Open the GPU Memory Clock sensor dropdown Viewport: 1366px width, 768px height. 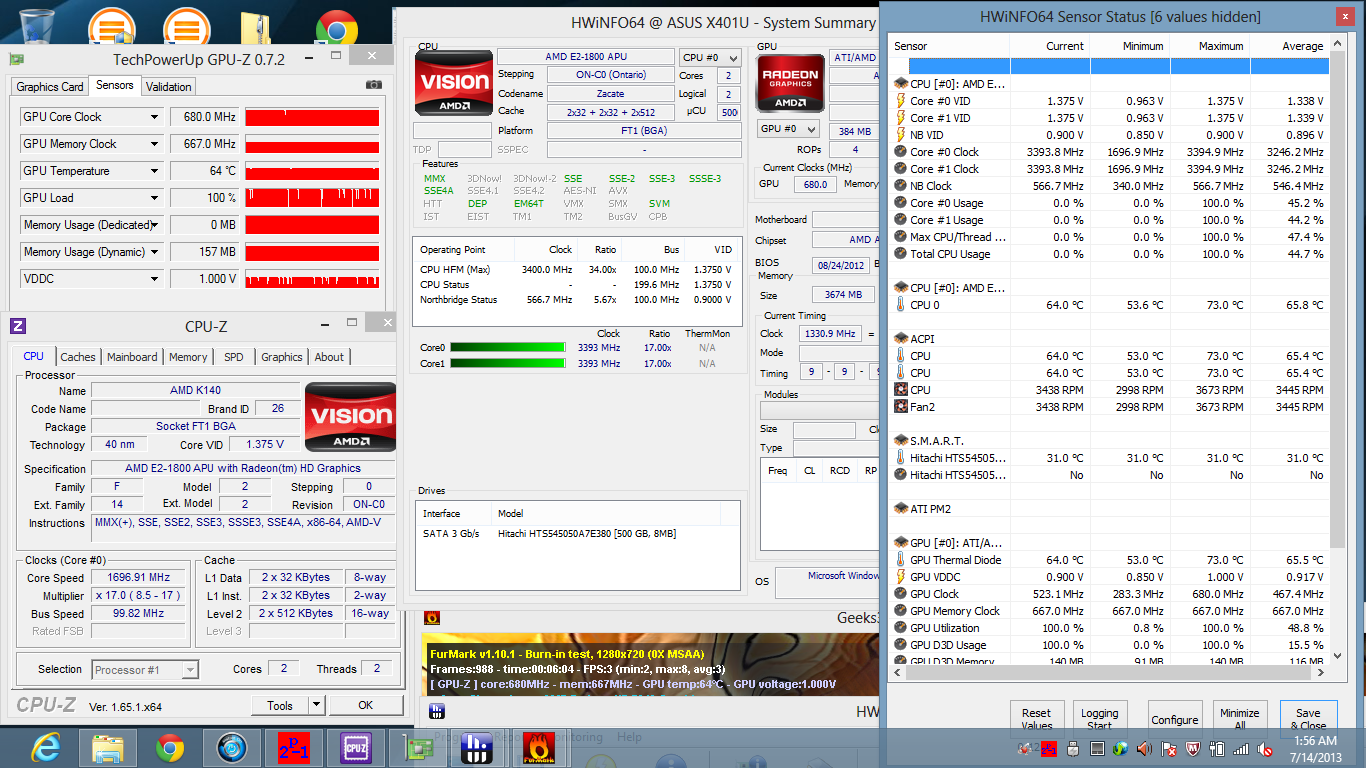154,144
